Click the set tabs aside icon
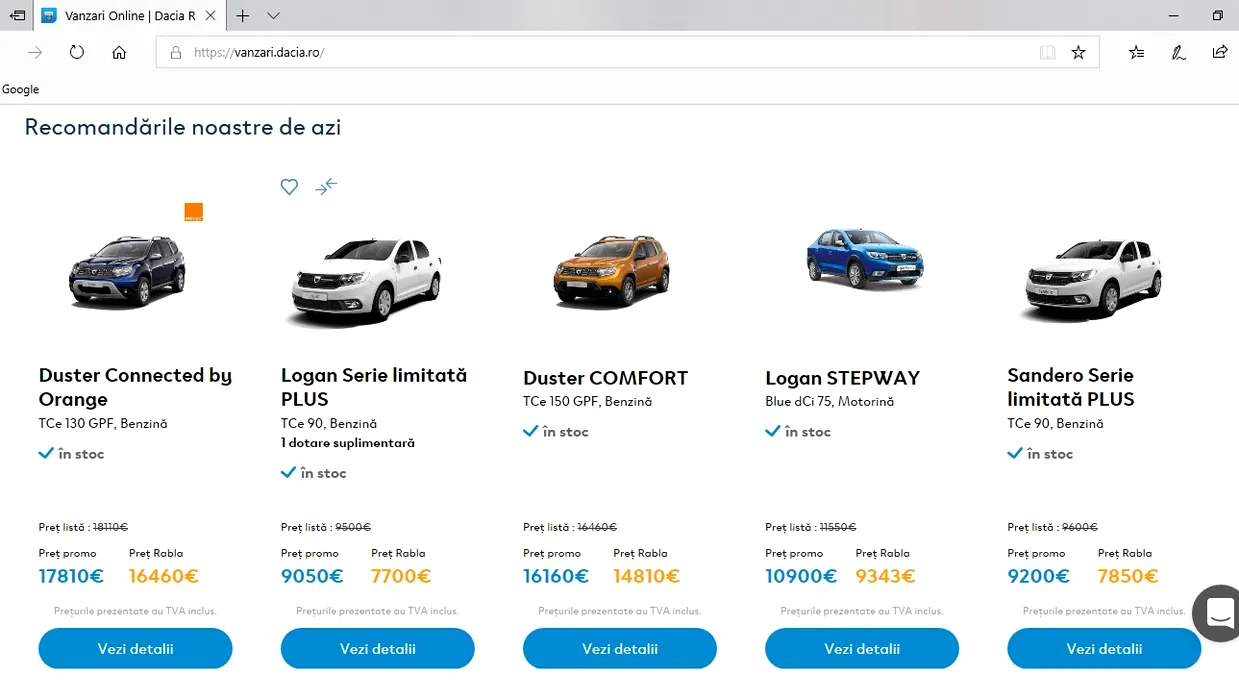 (17, 16)
